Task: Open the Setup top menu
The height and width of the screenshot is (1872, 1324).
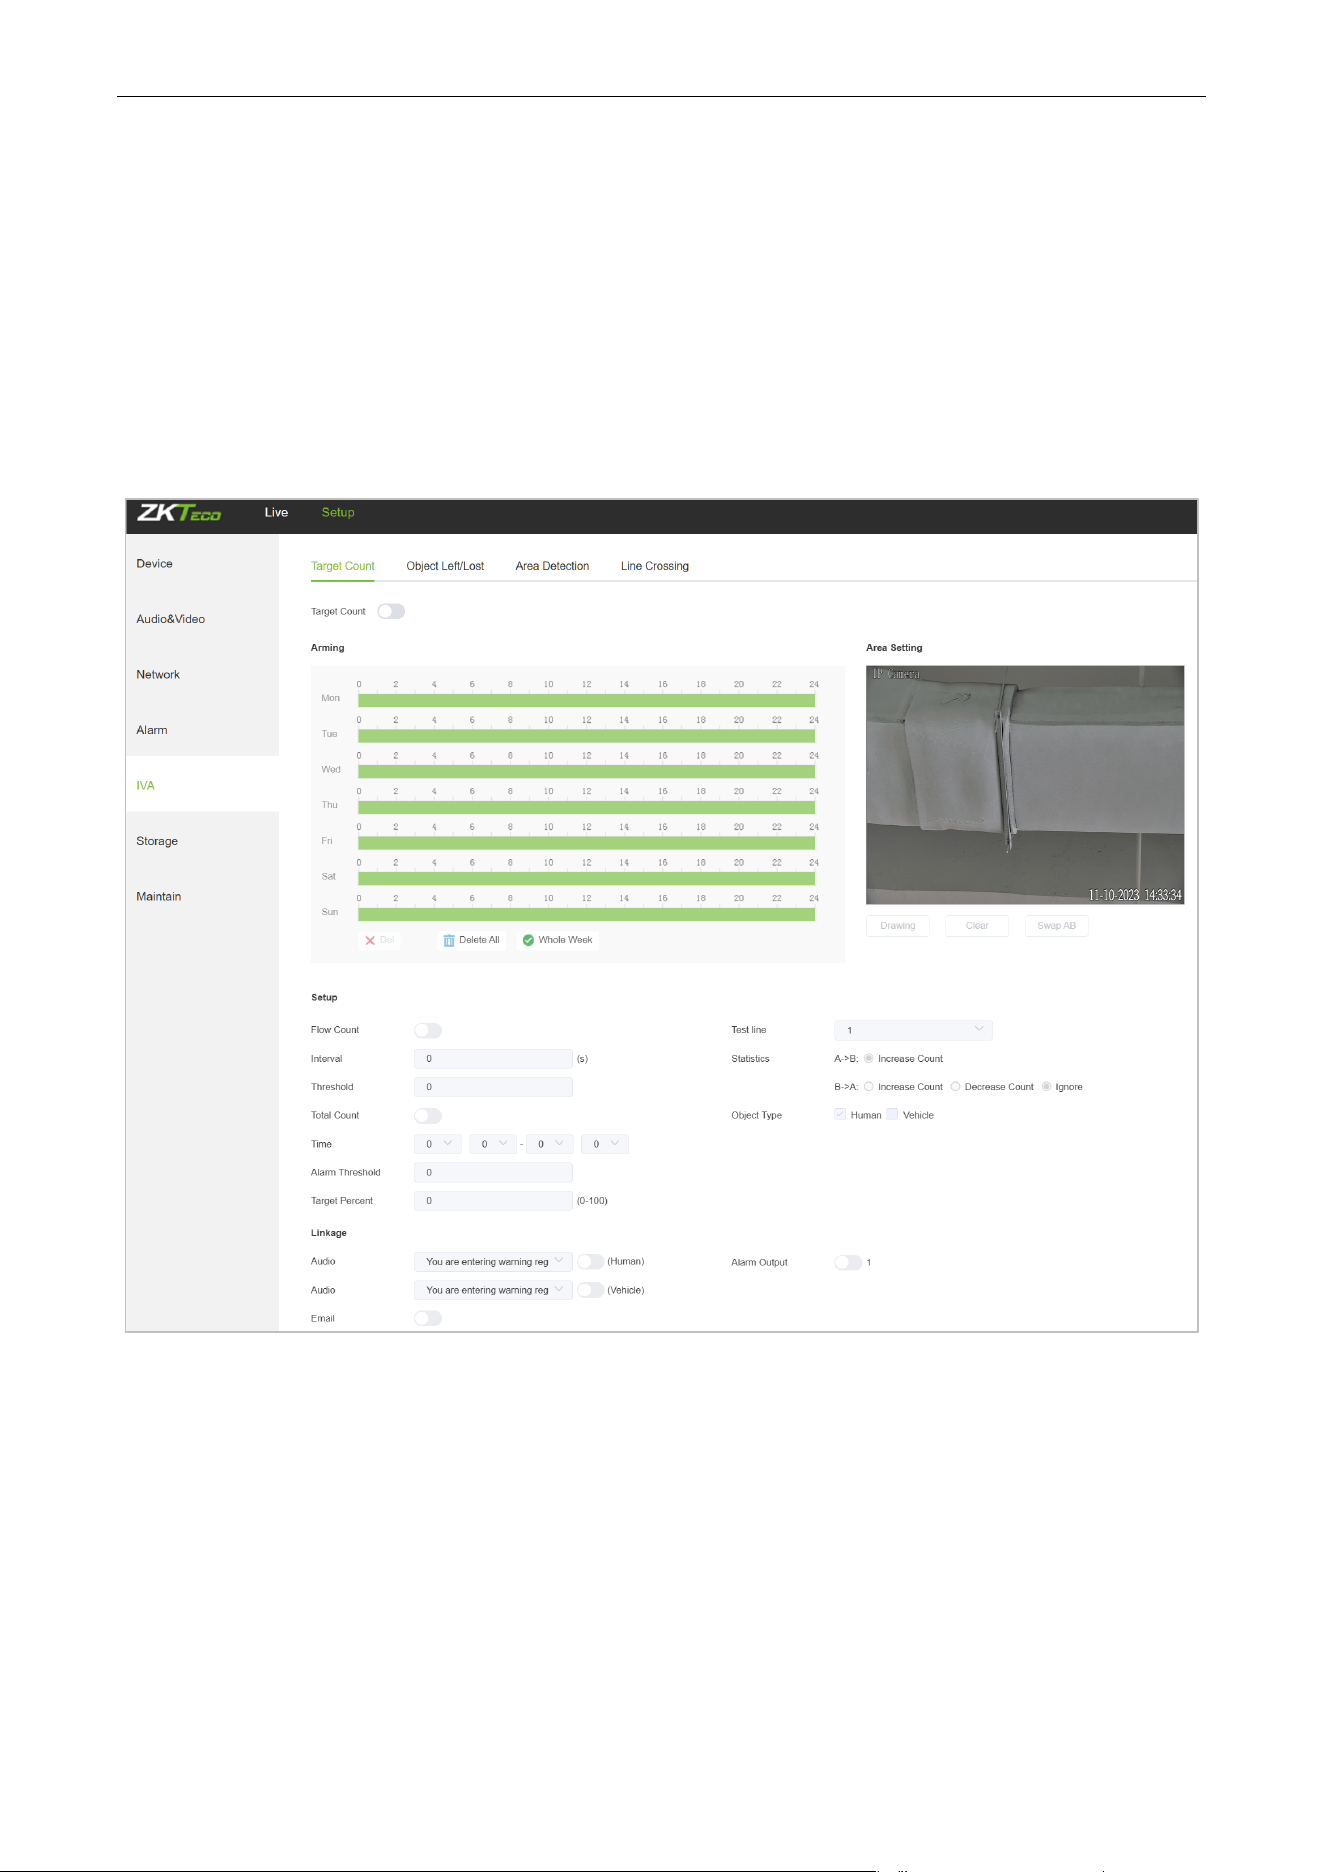Action: [x=338, y=513]
